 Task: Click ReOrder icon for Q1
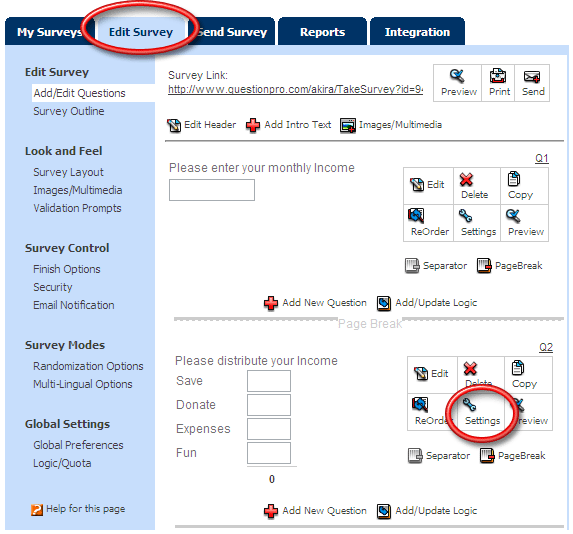coord(416,215)
